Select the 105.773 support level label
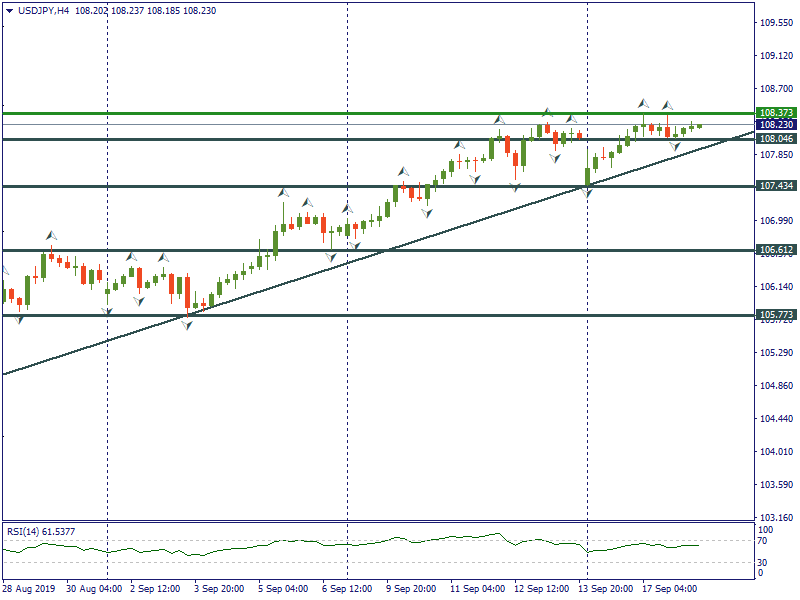Screen dimensions: 800x600 pos(776,315)
